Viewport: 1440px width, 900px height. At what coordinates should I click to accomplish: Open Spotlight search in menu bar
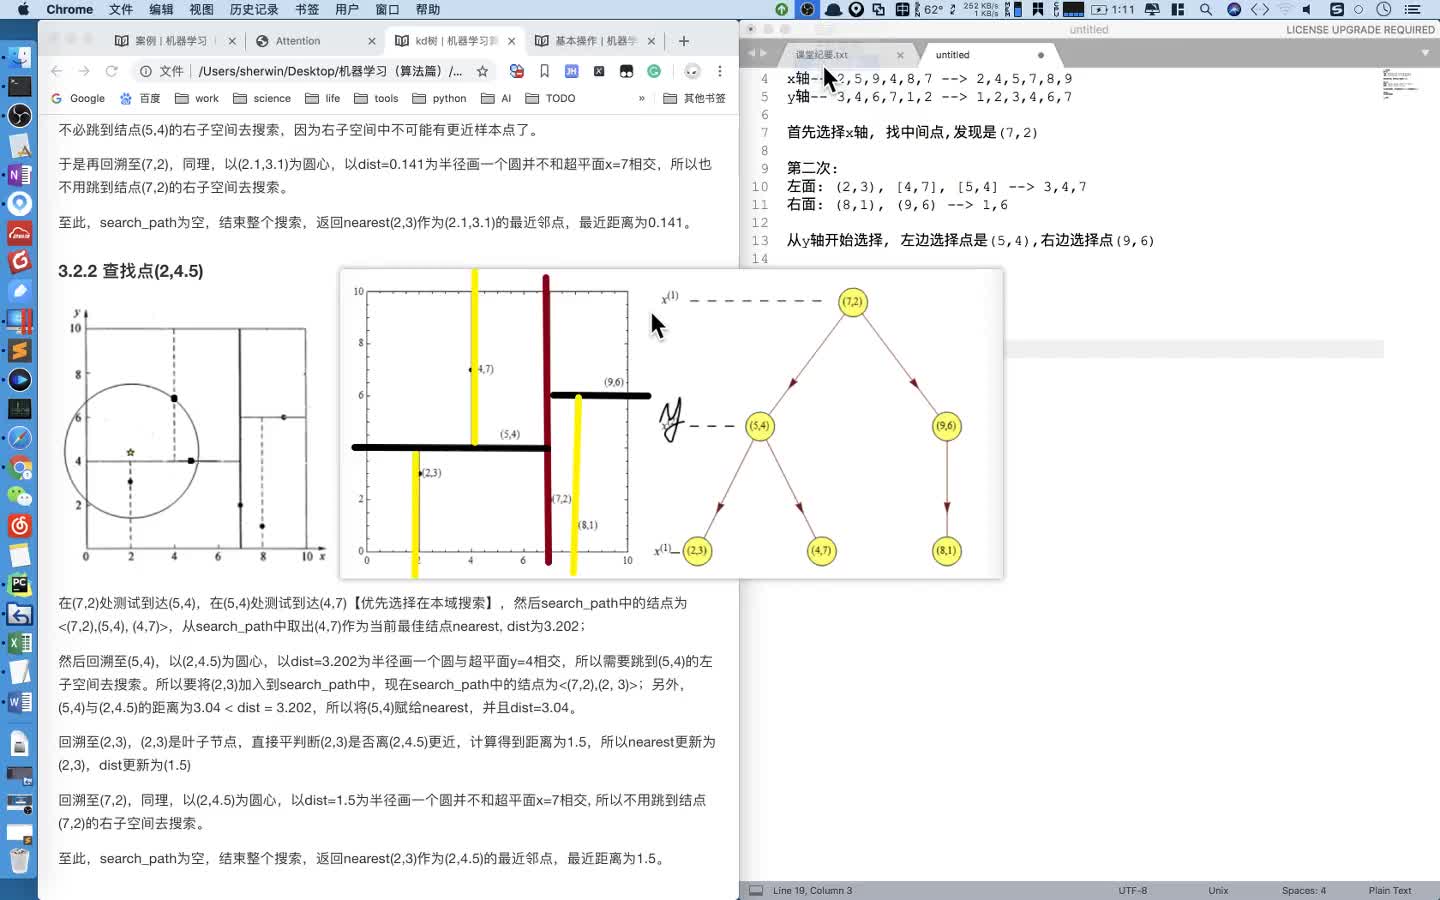coord(1206,9)
